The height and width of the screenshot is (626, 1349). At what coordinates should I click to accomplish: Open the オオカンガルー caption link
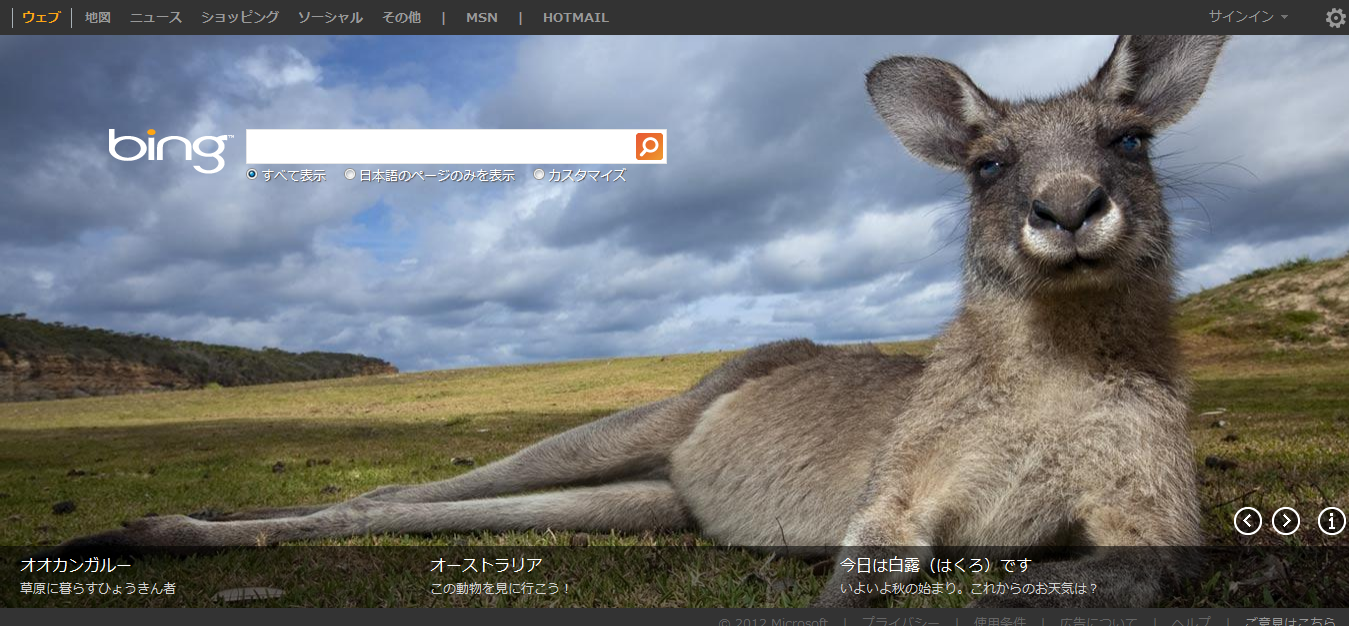coord(76,565)
